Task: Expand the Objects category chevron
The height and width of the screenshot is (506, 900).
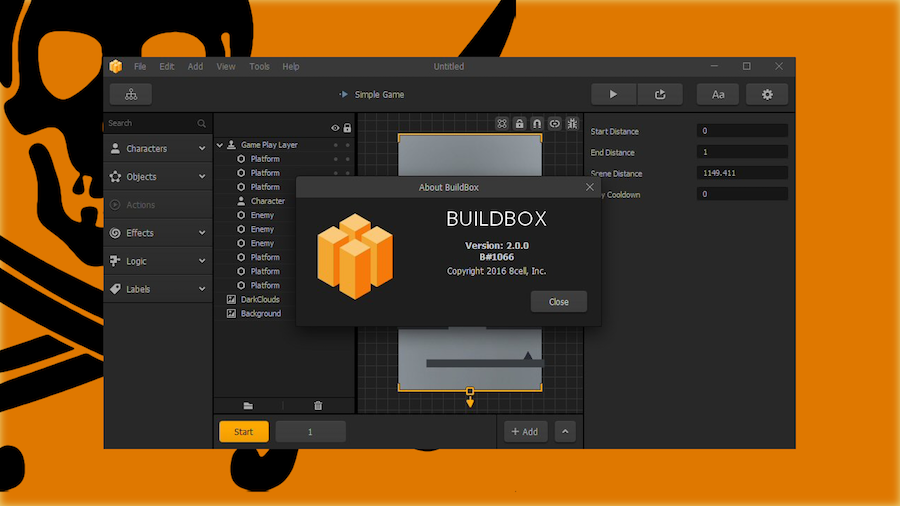Action: 202,177
